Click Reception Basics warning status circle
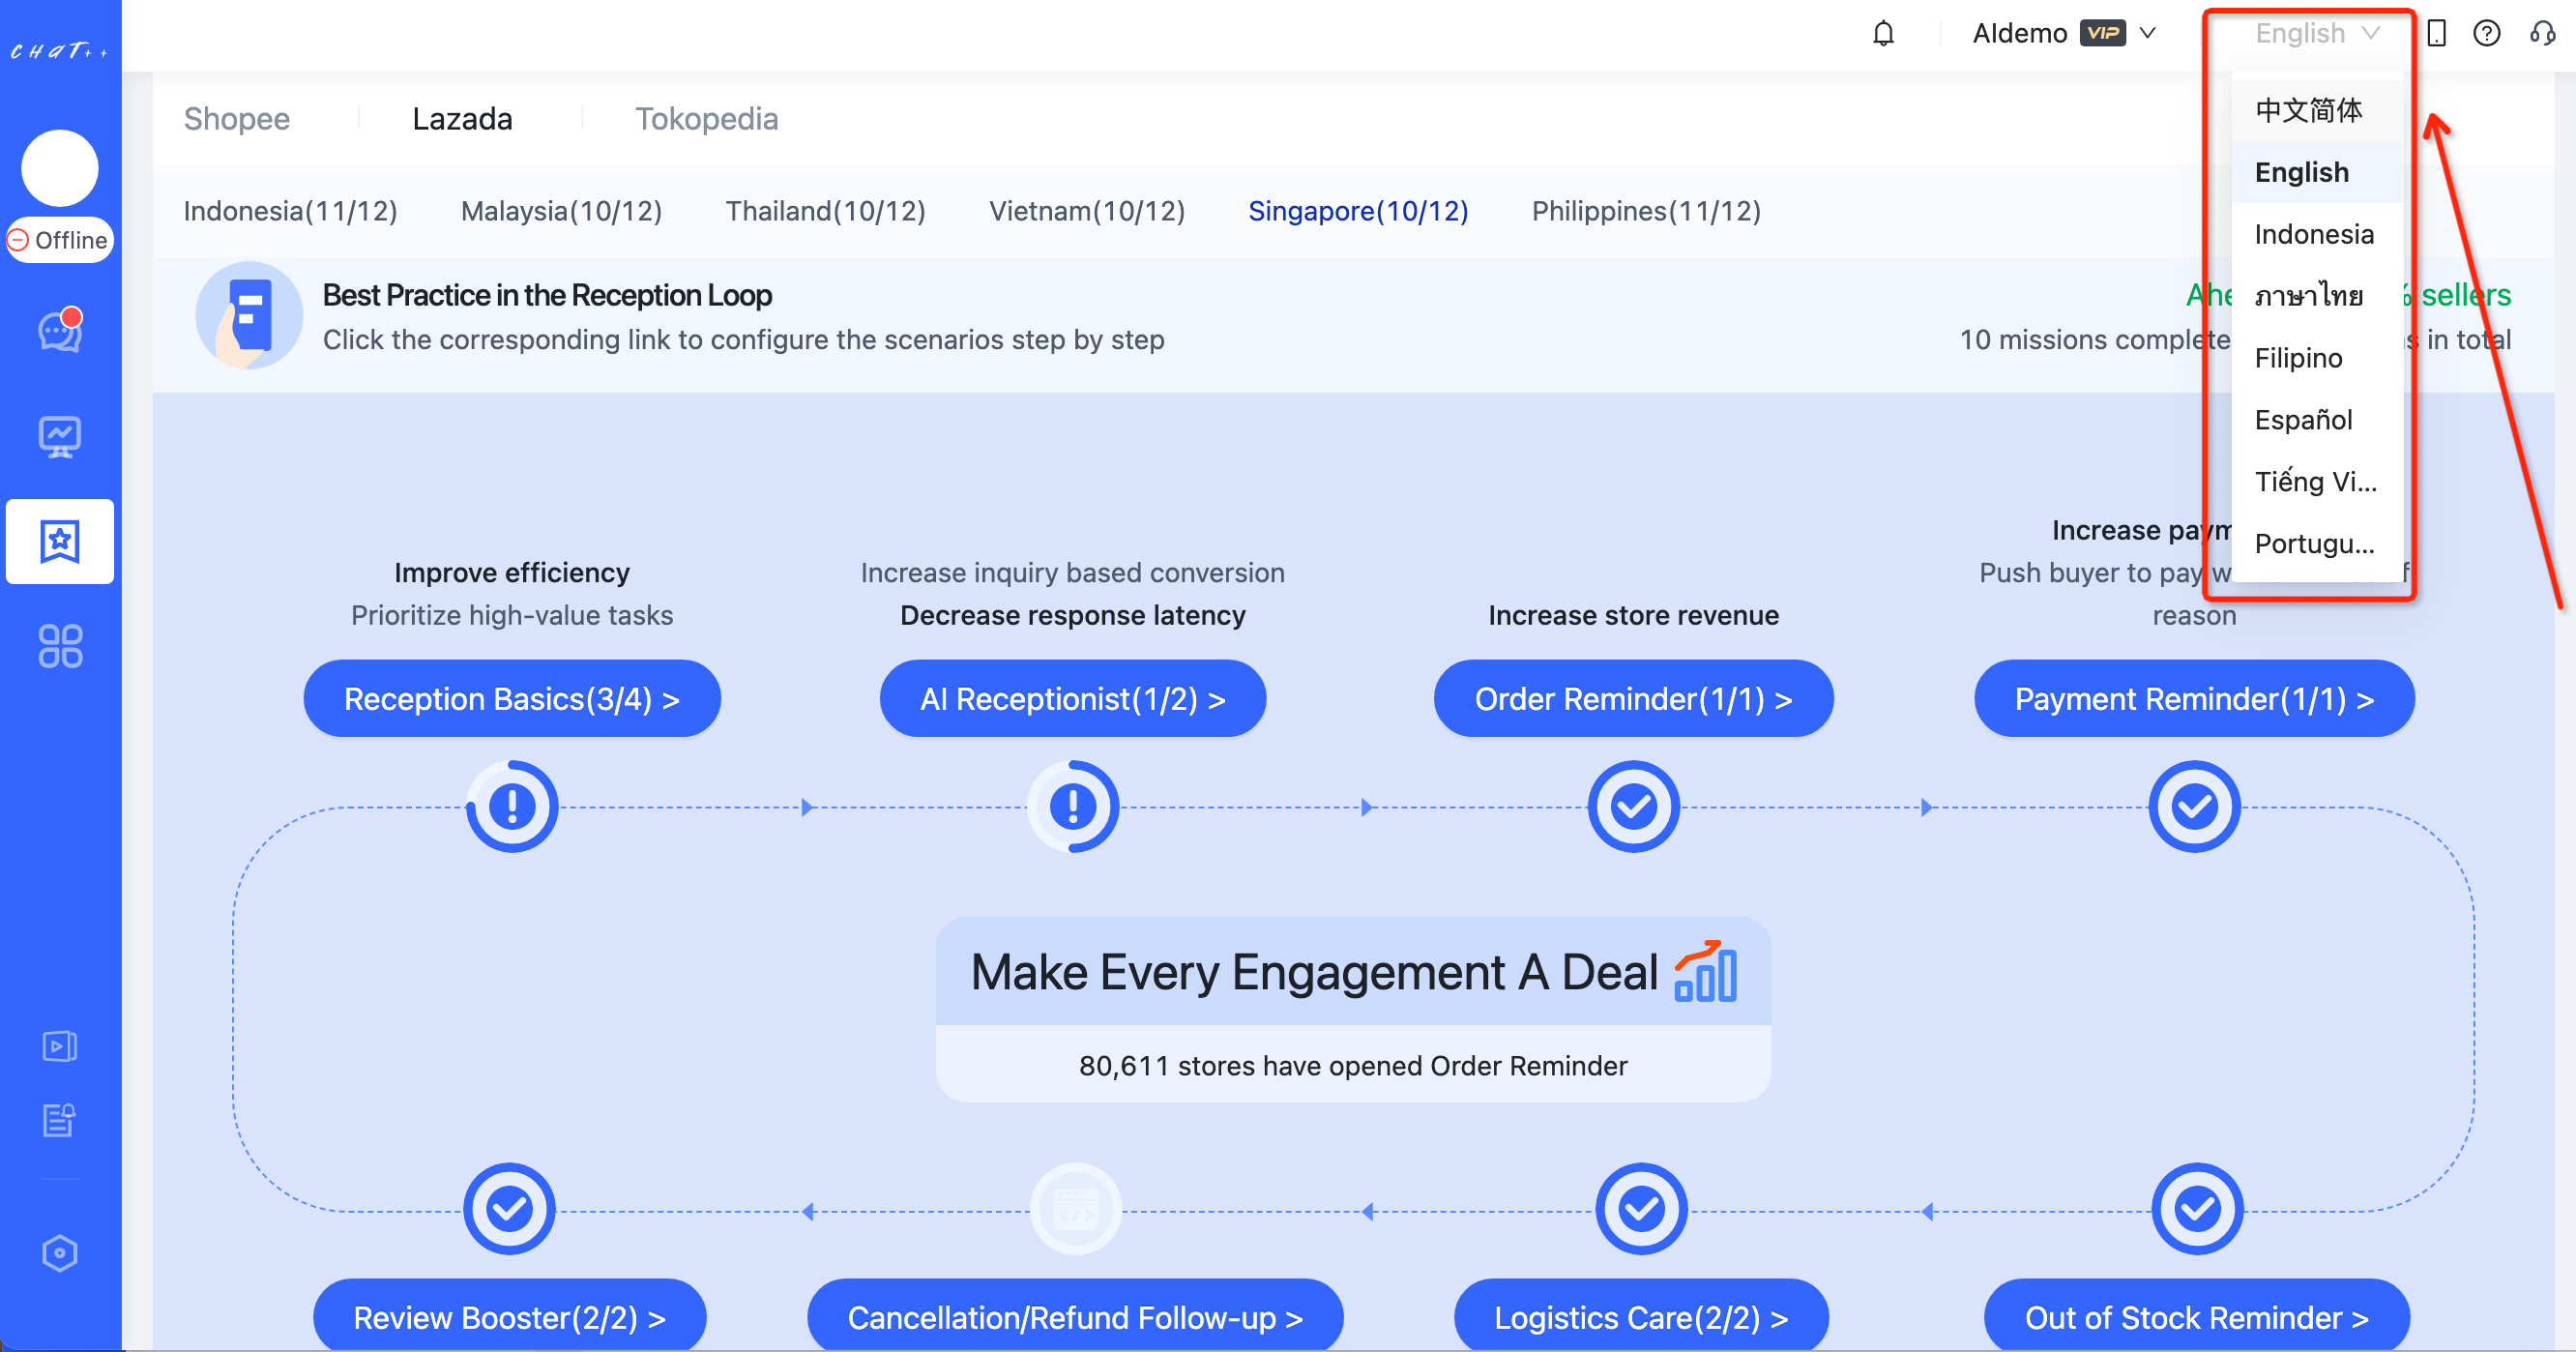2576x1352 pixels. 512,806
